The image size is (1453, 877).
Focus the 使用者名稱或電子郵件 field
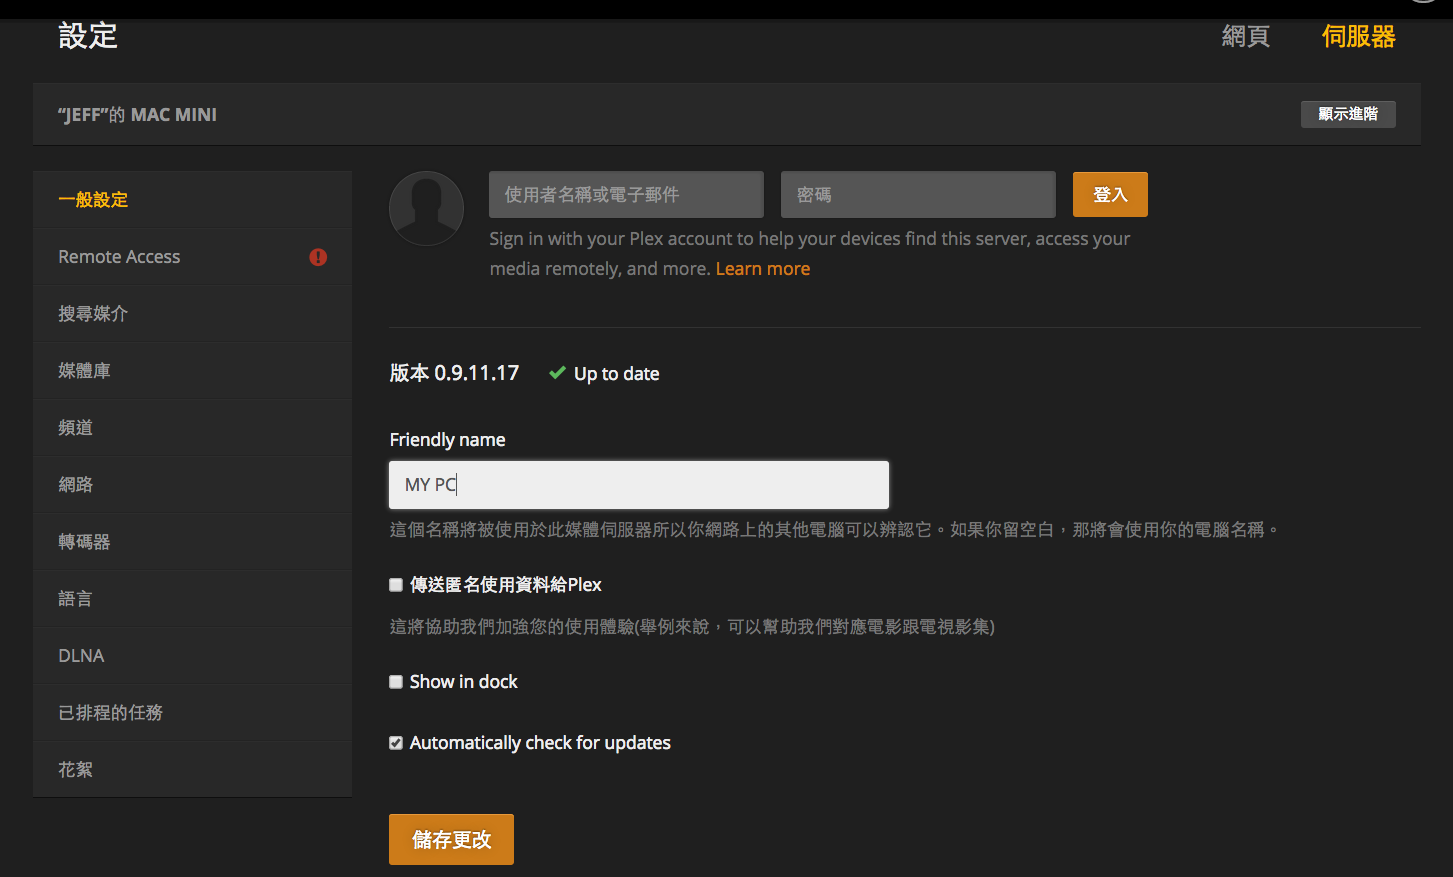(x=626, y=195)
